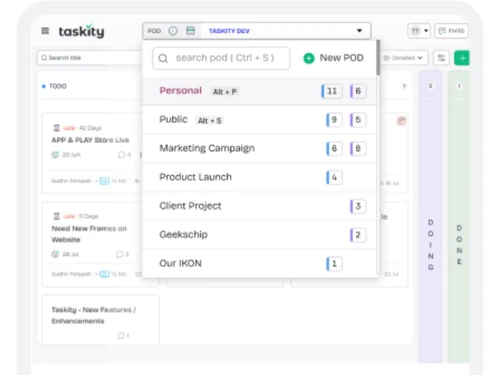
Task: Expand the DOING column
Action: tap(430, 217)
